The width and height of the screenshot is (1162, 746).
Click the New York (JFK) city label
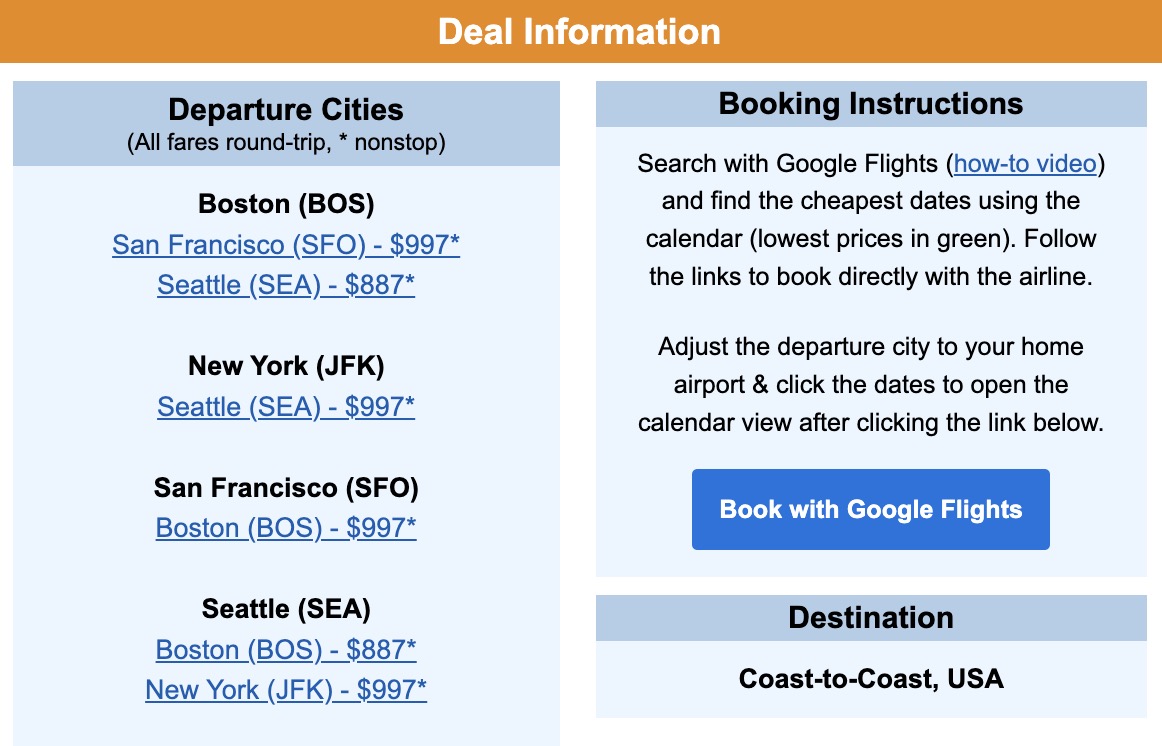click(286, 366)
